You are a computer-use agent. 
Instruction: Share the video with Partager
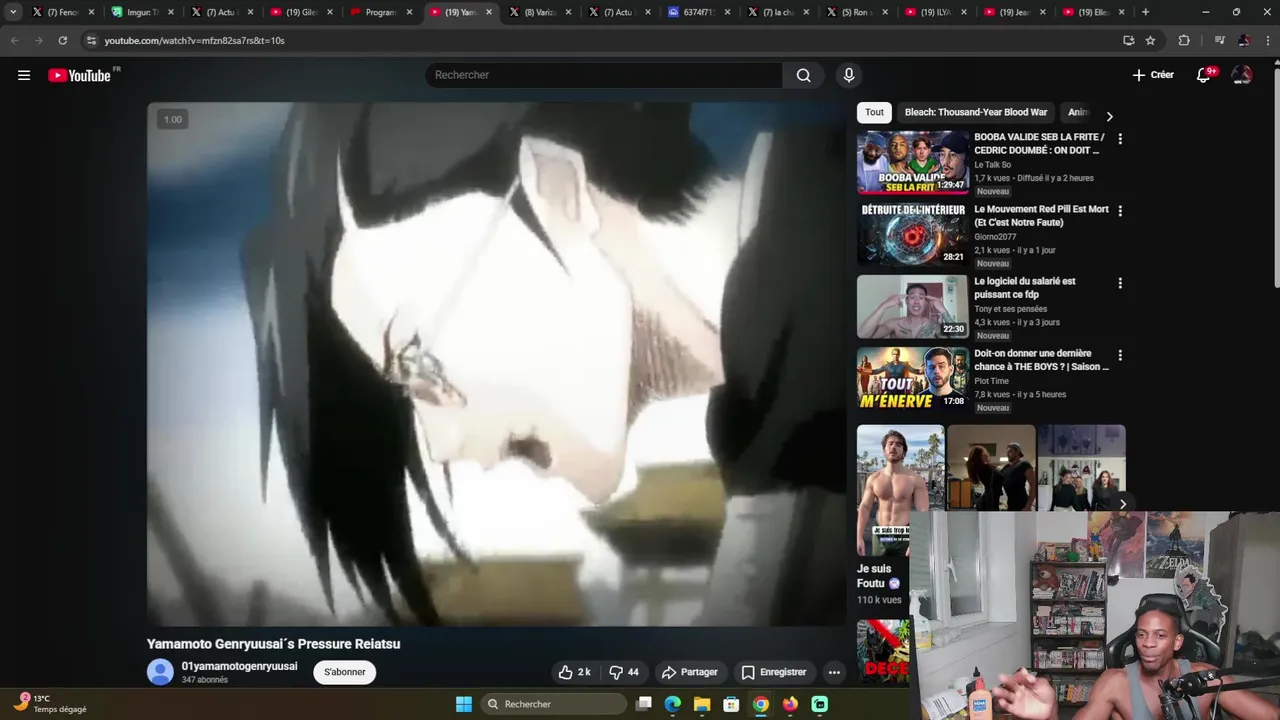pos(689,672)
